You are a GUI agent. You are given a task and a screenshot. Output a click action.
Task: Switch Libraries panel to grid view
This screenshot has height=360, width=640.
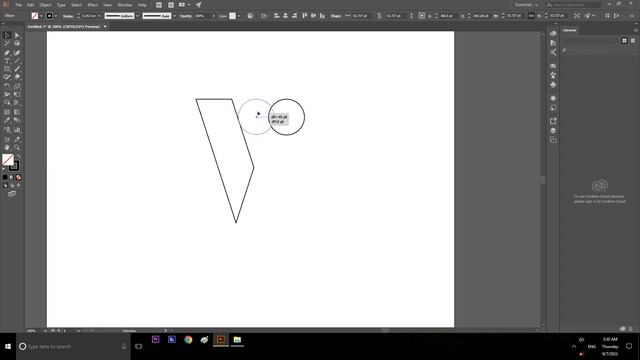click(624, 40)
